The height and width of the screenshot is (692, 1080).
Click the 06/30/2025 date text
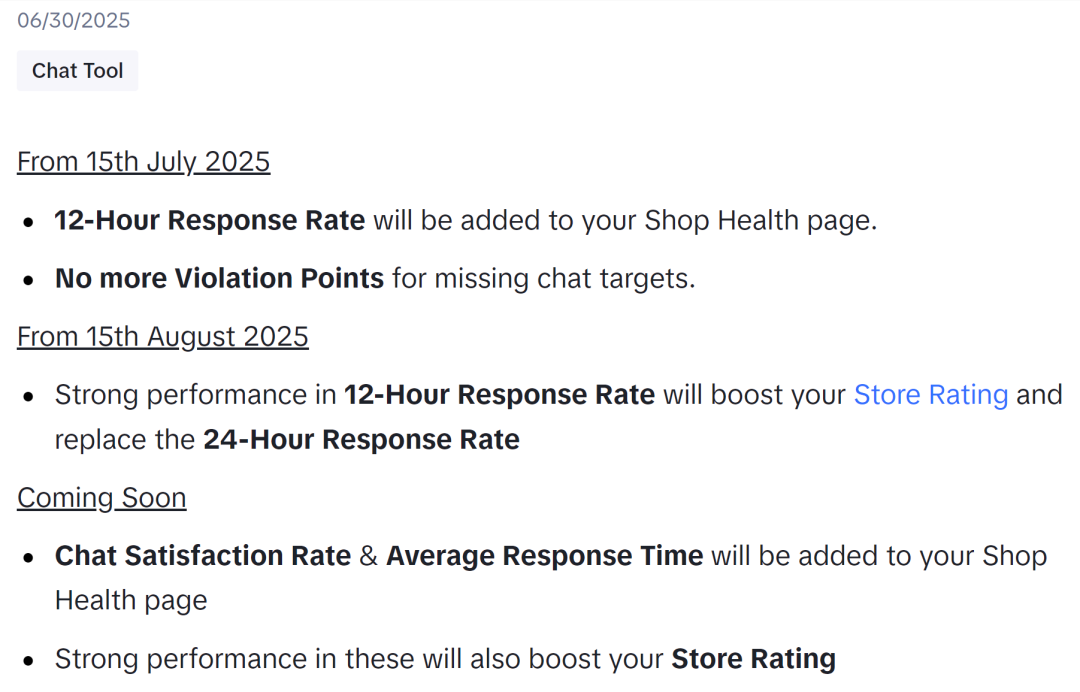(74, 20)
